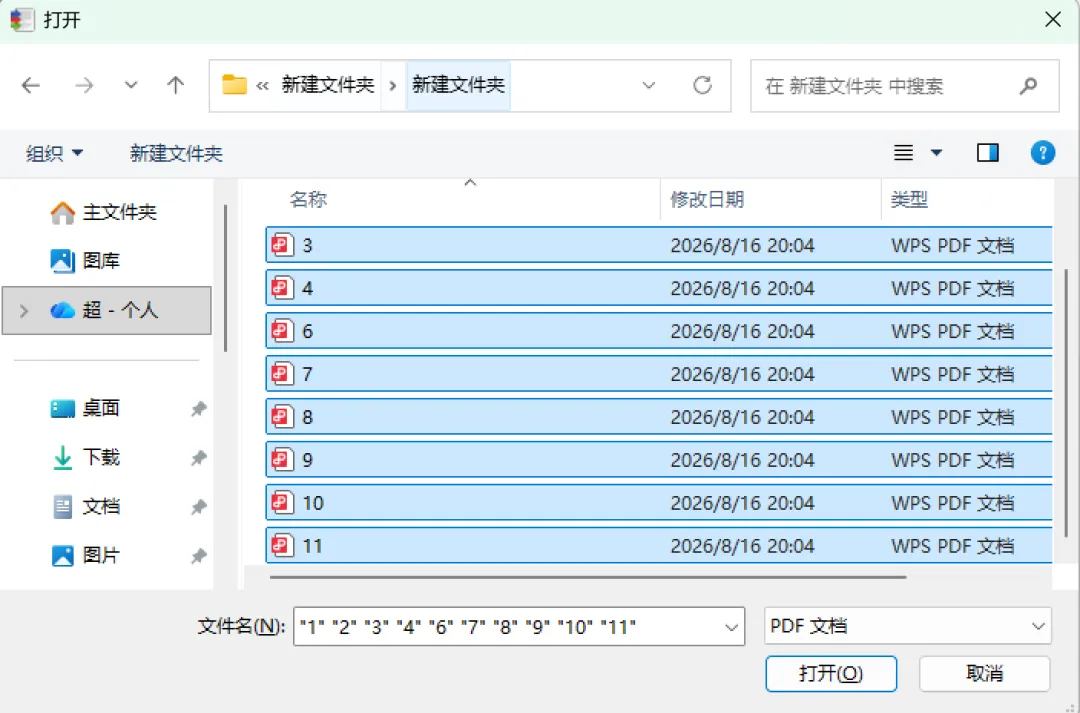Viewport: 1080px width, 713px height.
Task: Click the pin icon beside 下载
Action: 198,458
